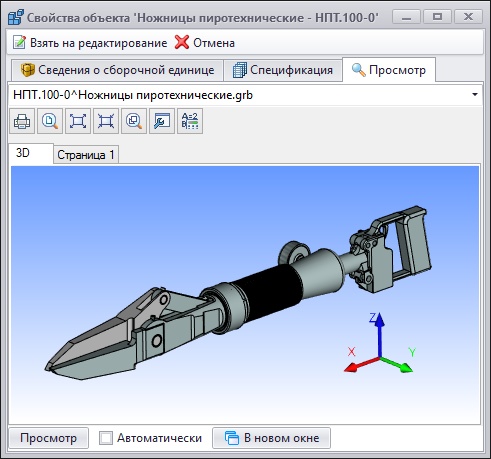This screenshot has height=459, width=491.
Task: Open viewer settings with the wrench icon
Action: click(x=162, y=121)
